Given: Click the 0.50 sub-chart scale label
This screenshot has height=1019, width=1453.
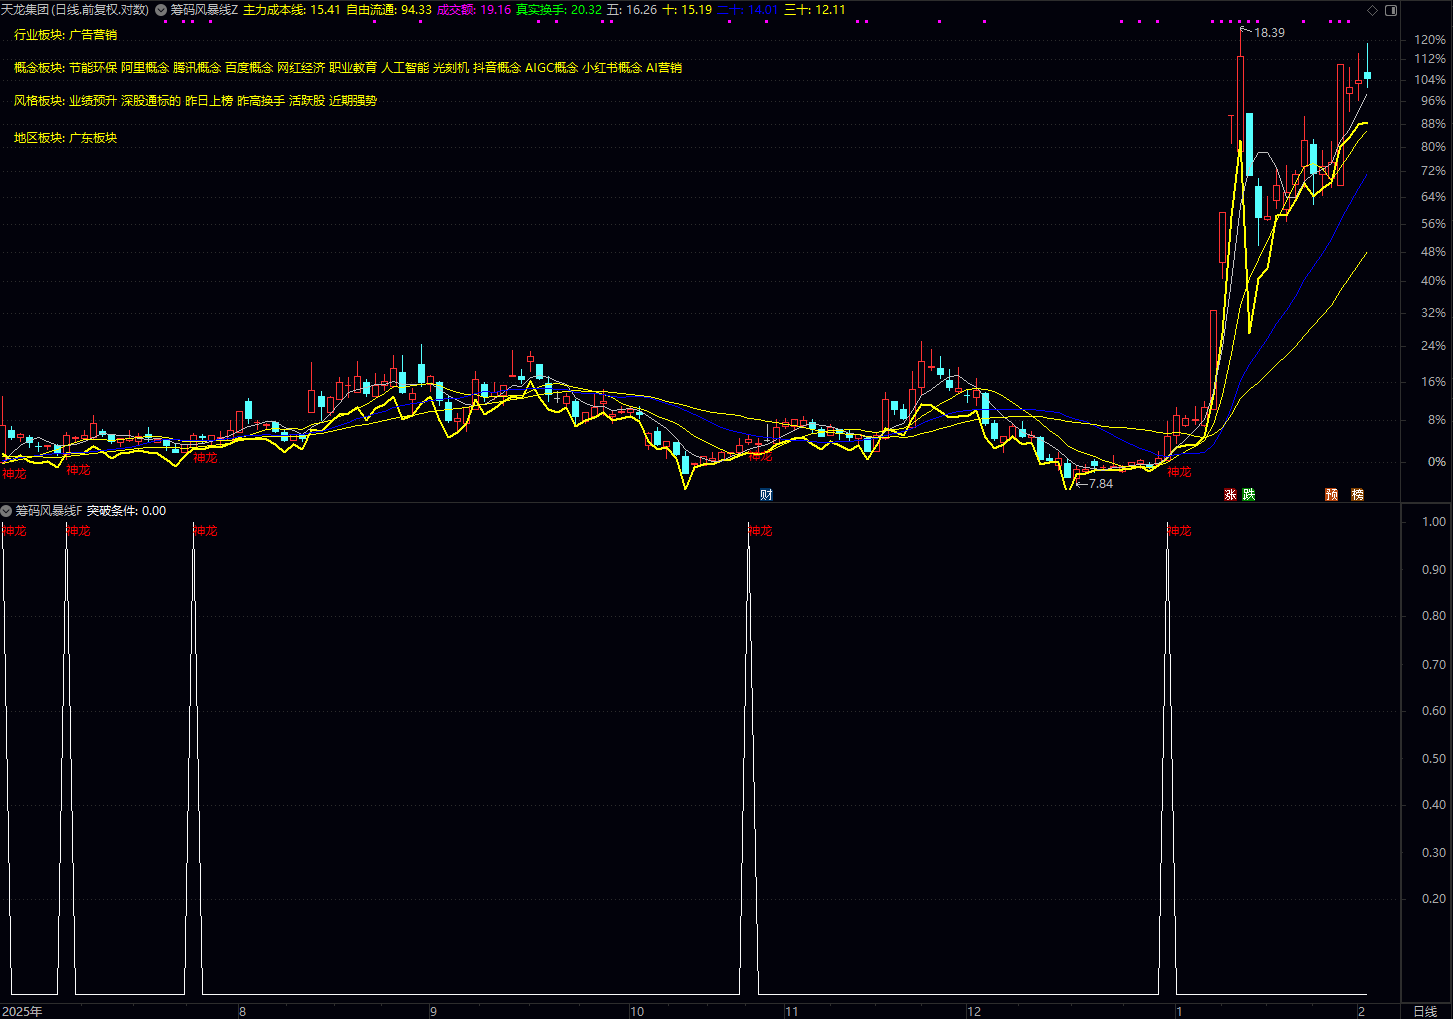Looking at the screenshot, I should click(1434, 759).
